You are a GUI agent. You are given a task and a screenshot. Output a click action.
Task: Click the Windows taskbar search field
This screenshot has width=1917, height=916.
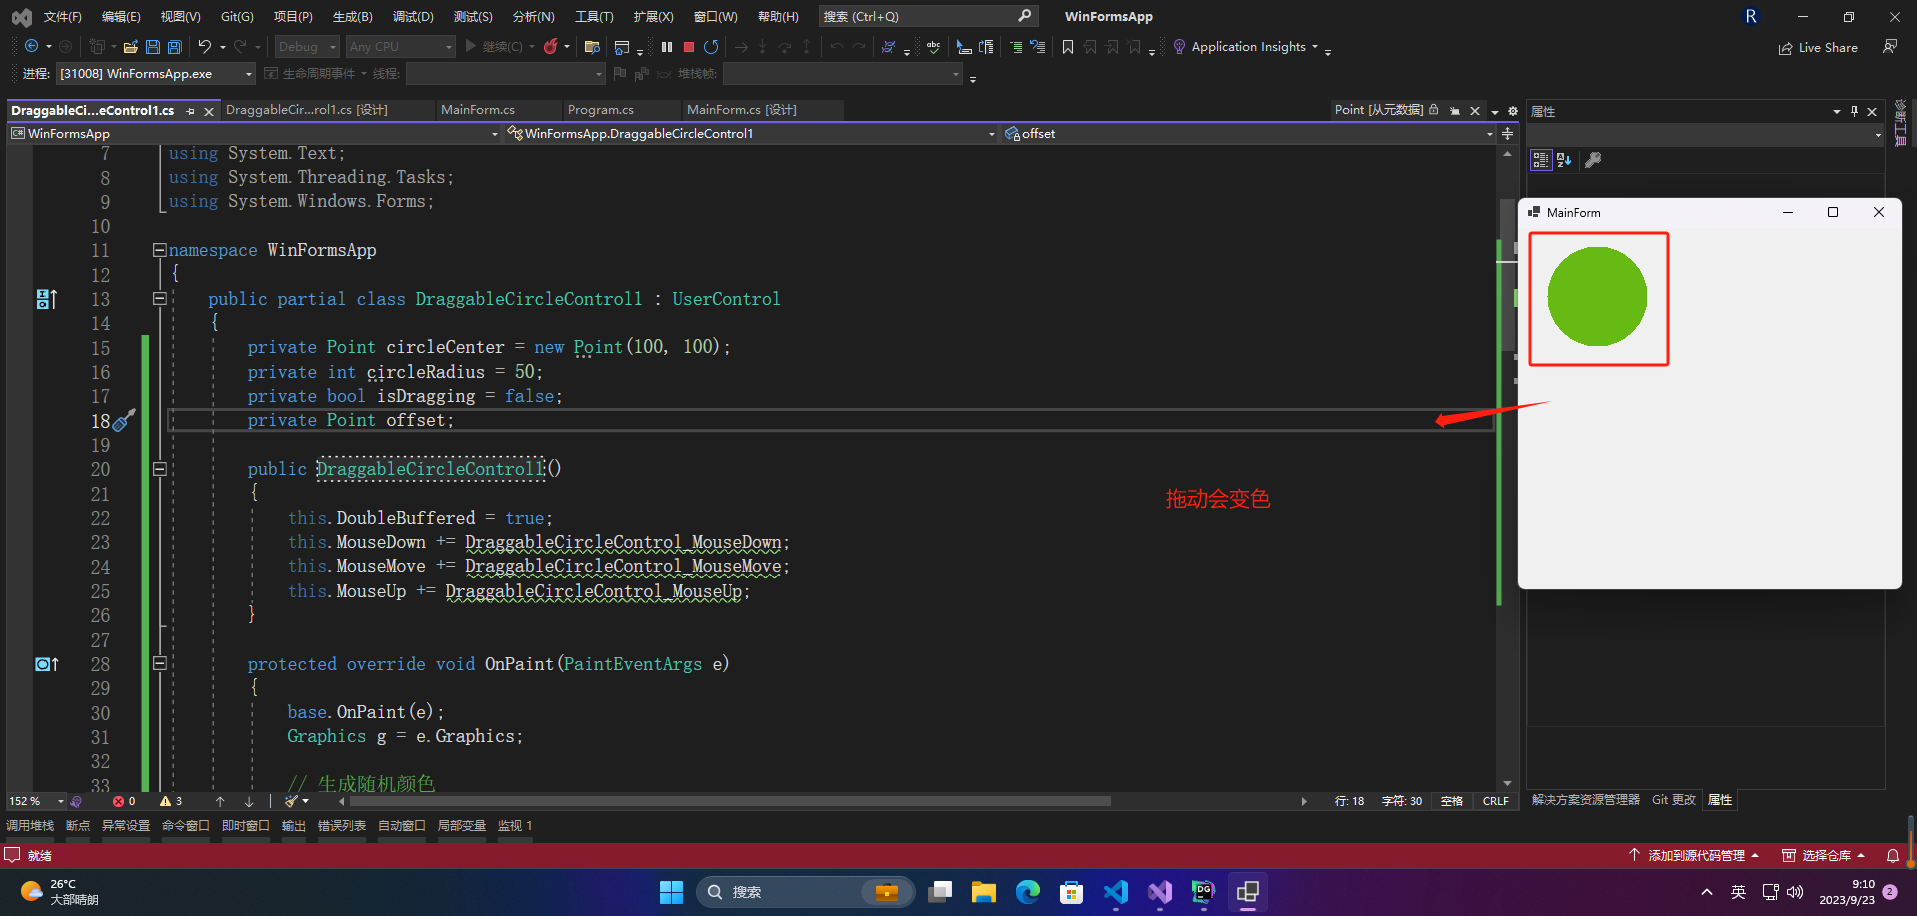tap(805, 892)
